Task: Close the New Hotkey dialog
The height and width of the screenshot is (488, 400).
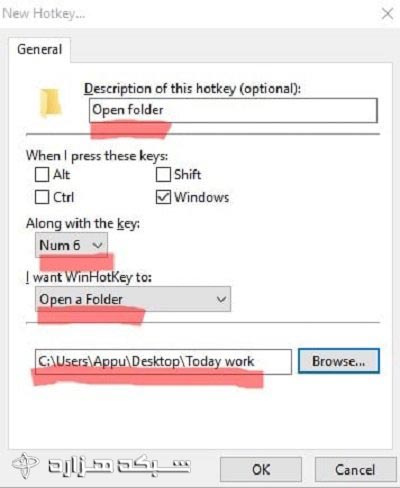Action: [387, 14]
